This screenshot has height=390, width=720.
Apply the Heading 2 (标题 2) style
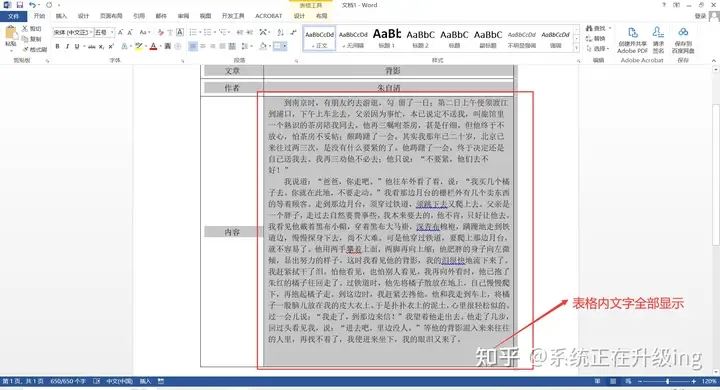420,38
